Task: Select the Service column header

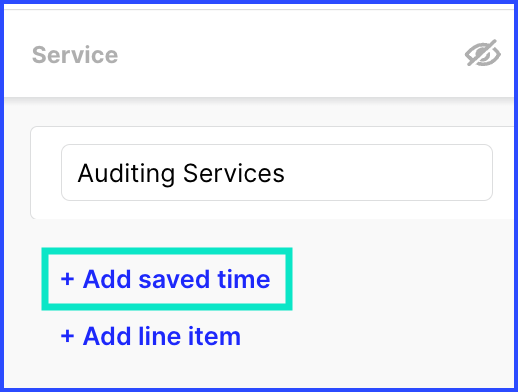Action: [75, 55]
